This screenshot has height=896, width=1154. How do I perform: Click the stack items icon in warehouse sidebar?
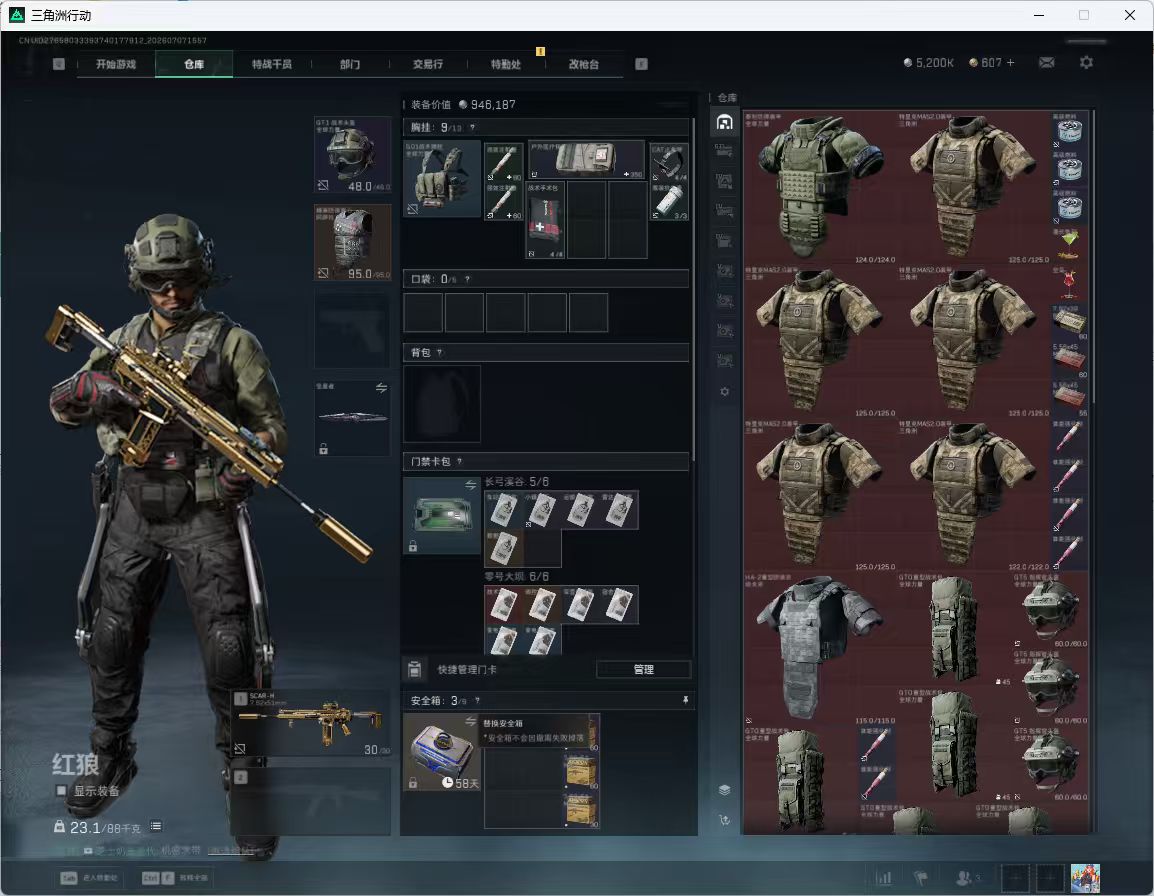point(724,790)
